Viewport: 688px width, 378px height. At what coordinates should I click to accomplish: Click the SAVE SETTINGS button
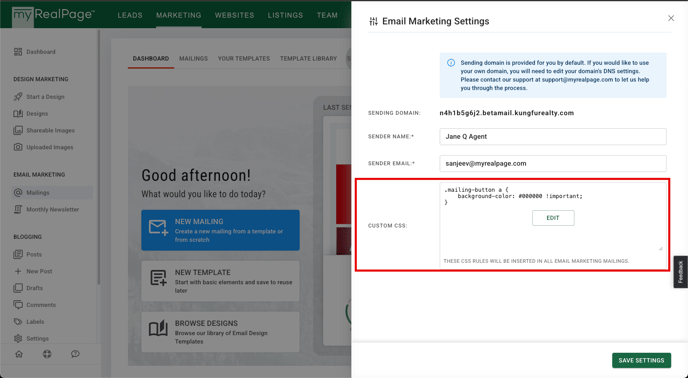tap(641, 360)
